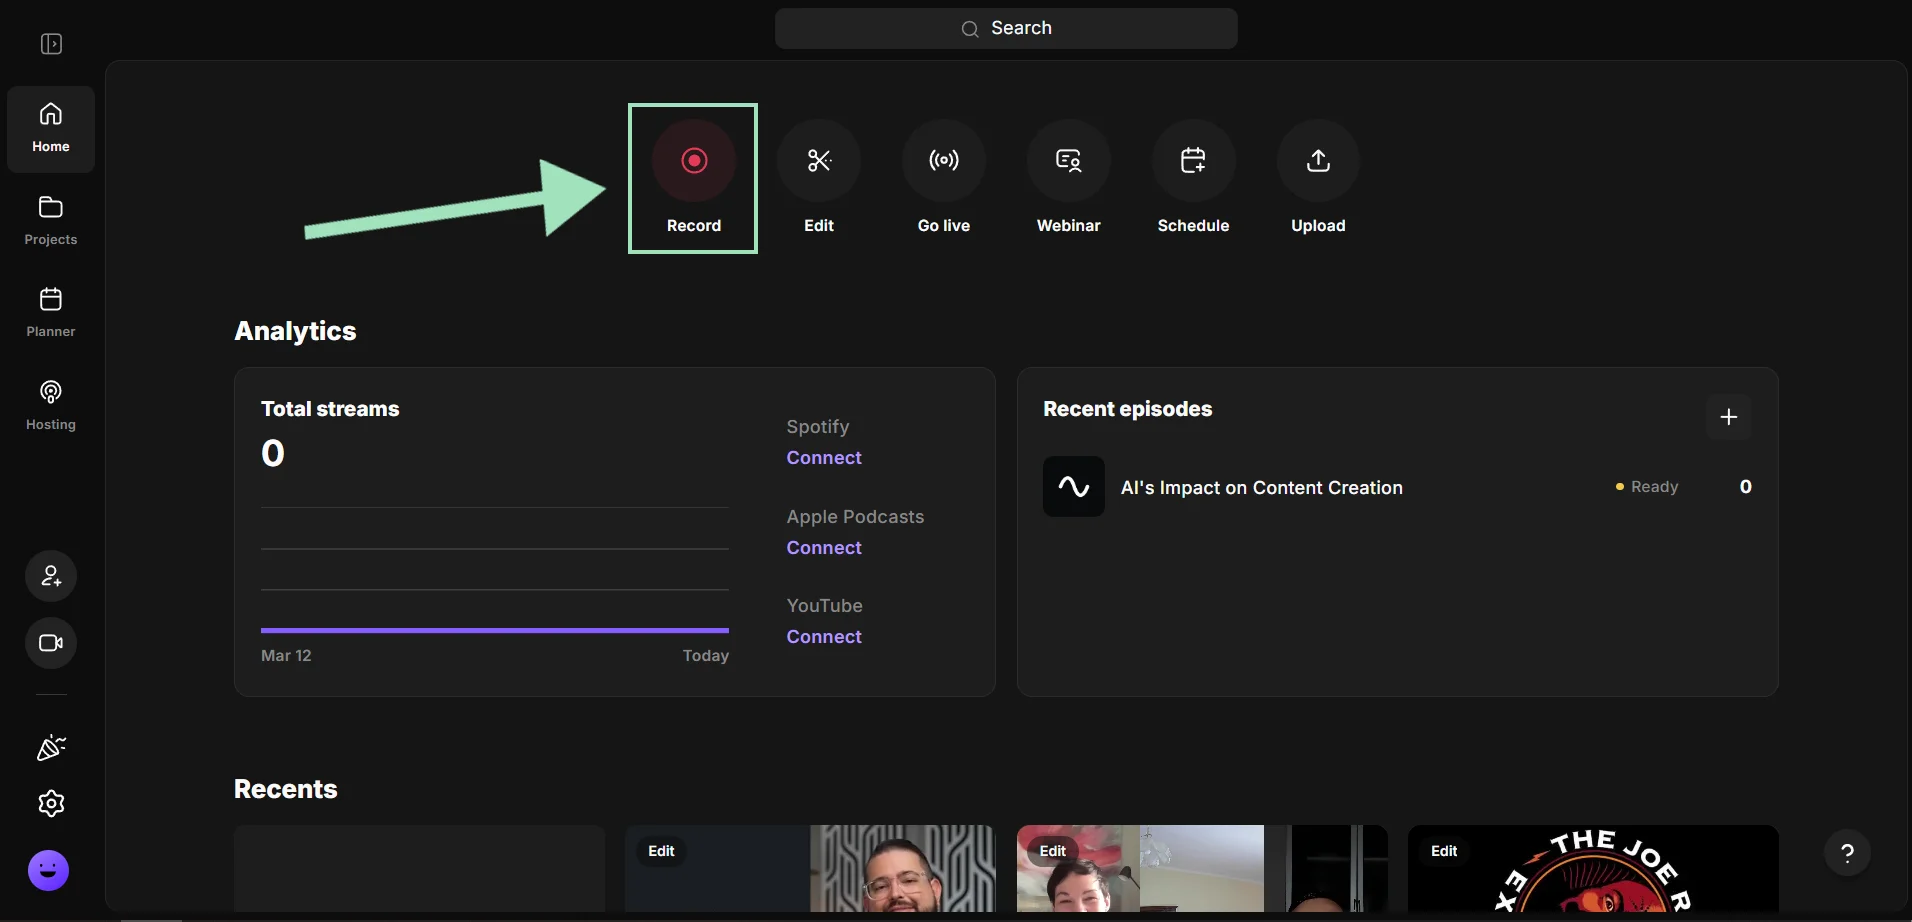This screenshot has width=1912, height=922.
Task: Click the Search field
Action: pos(1006,28)
